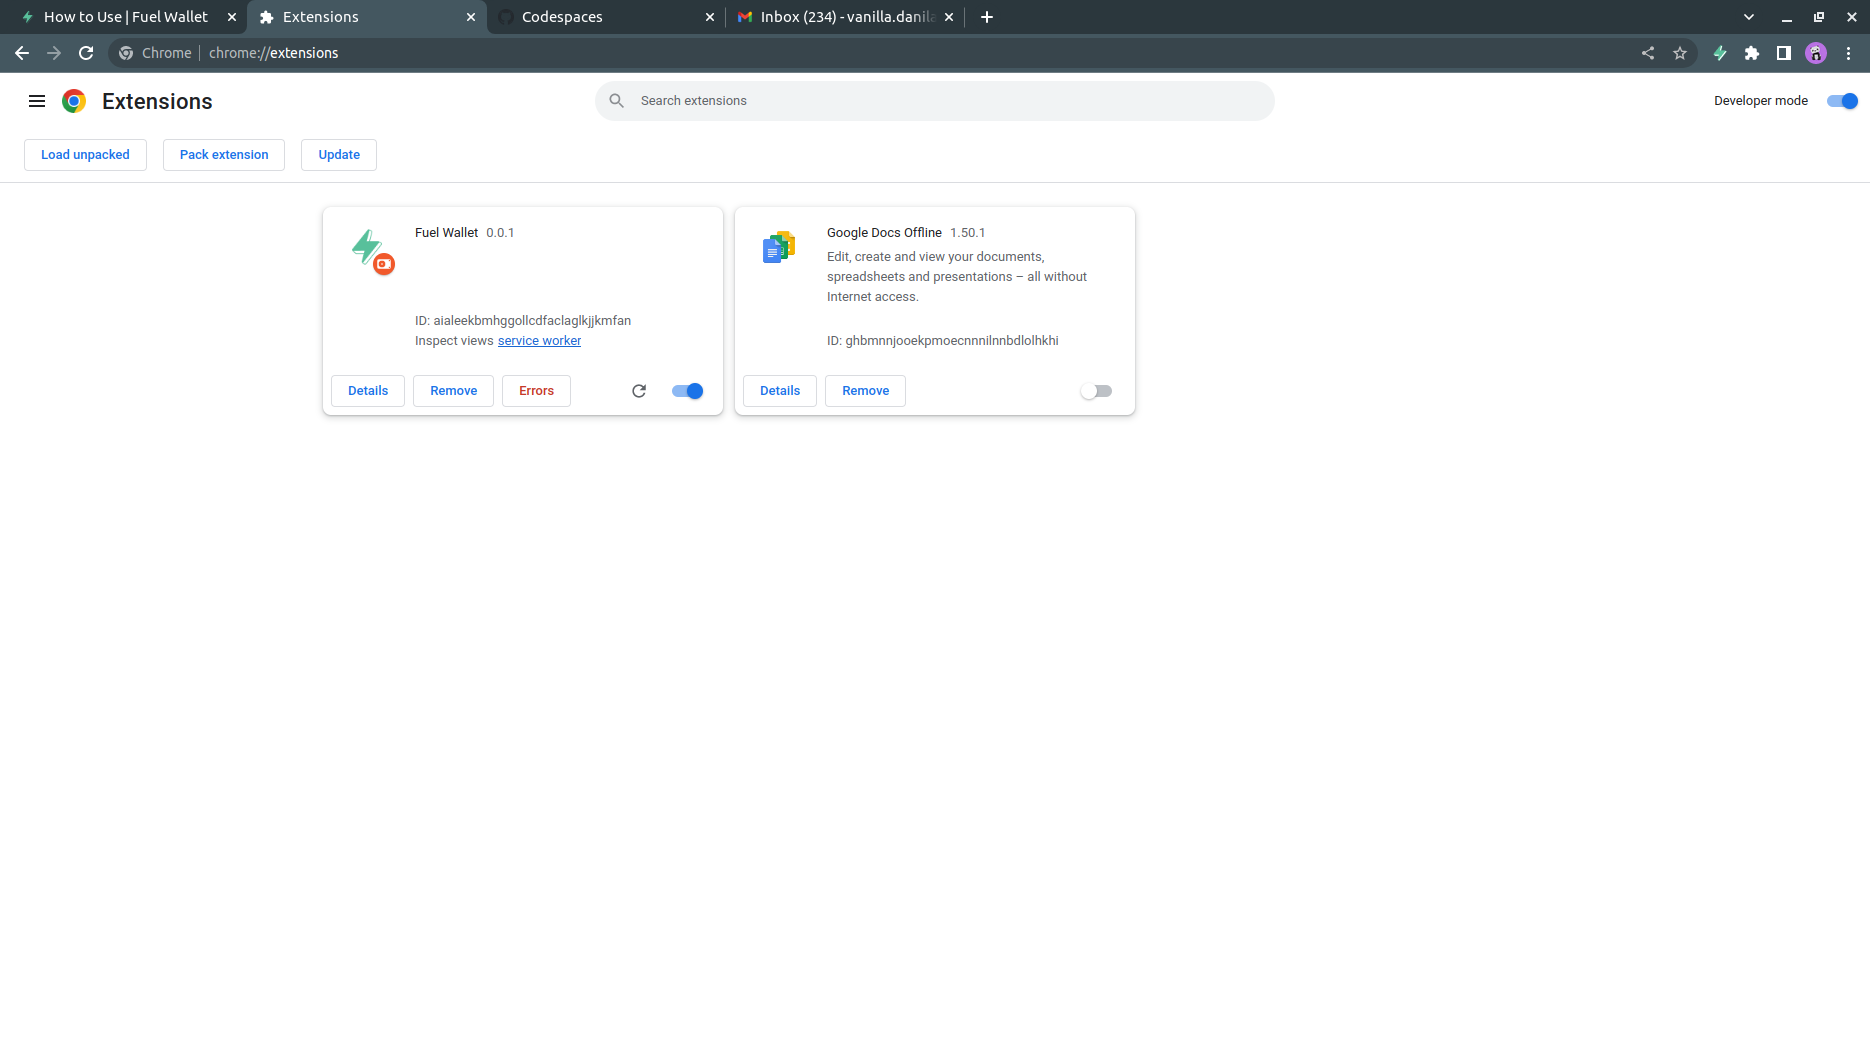Open Chrome's three-dot menu
This screenshot has height=1053, width=1870.
(x=1849, y=53)
